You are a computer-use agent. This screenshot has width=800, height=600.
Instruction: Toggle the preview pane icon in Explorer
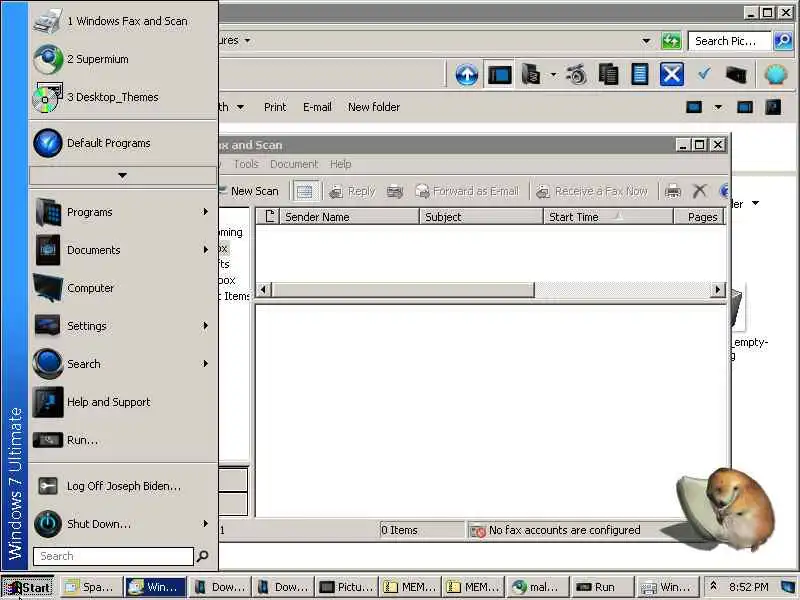point(745,107)
